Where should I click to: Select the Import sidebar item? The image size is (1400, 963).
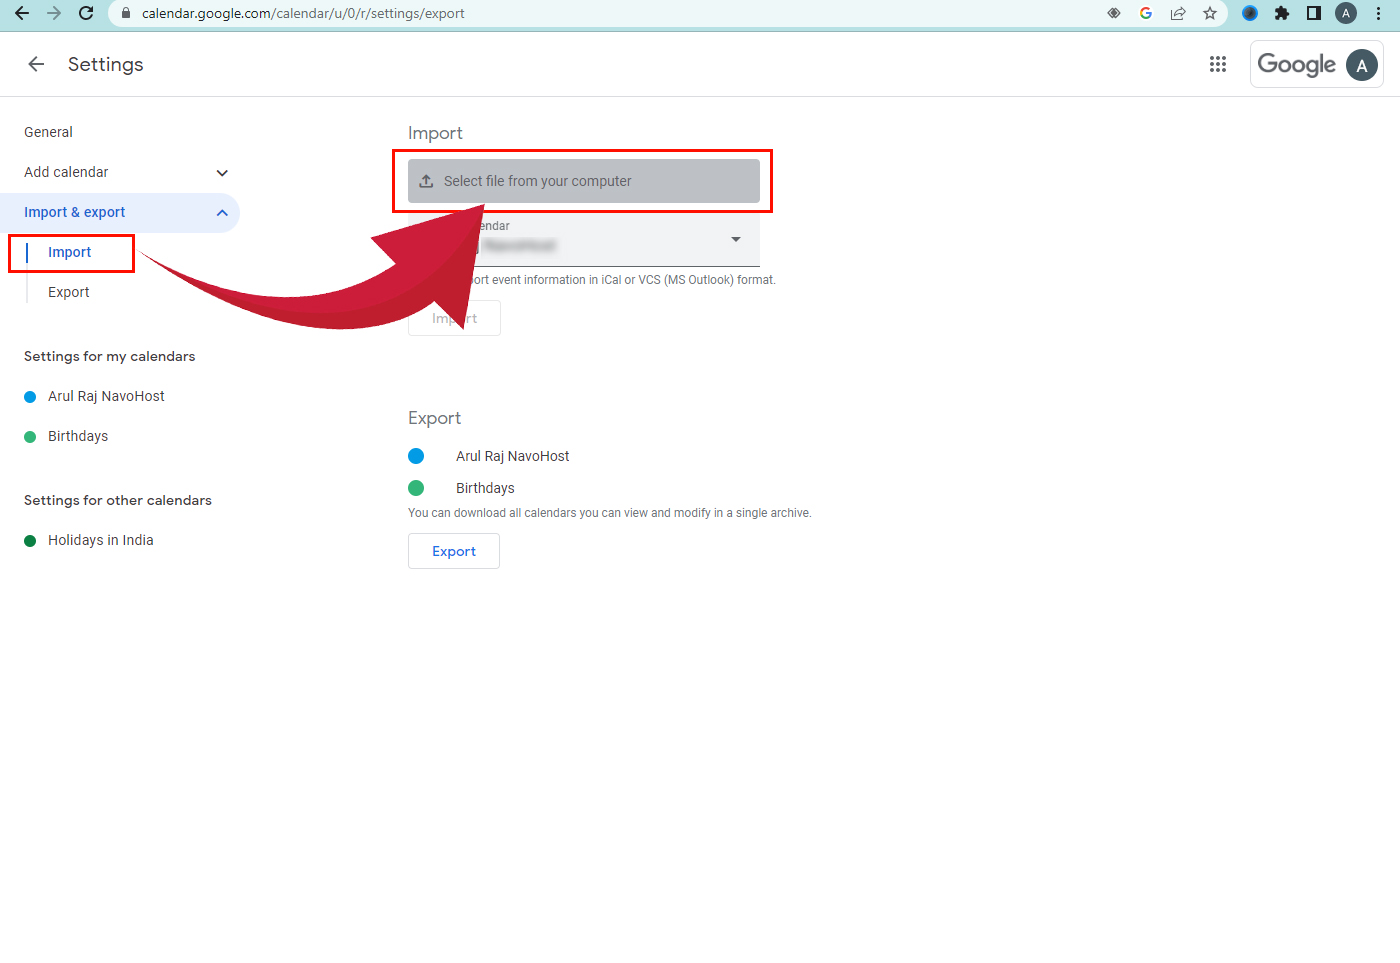pos(68,252)
